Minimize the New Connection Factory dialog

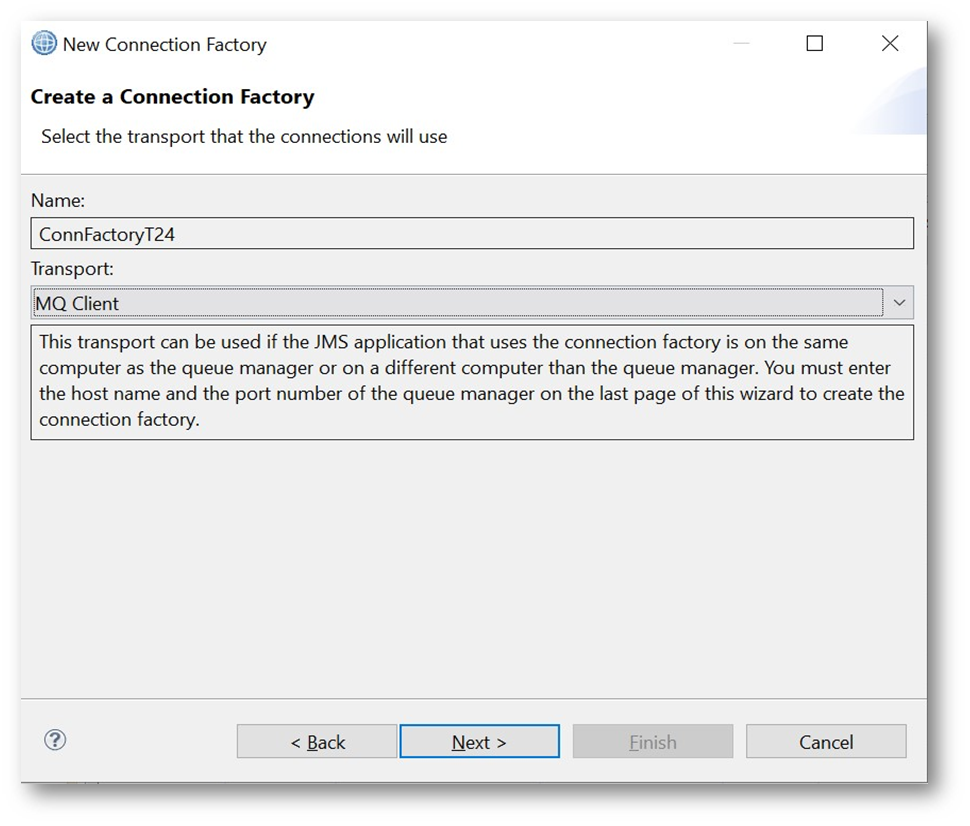tap(741, 44)
